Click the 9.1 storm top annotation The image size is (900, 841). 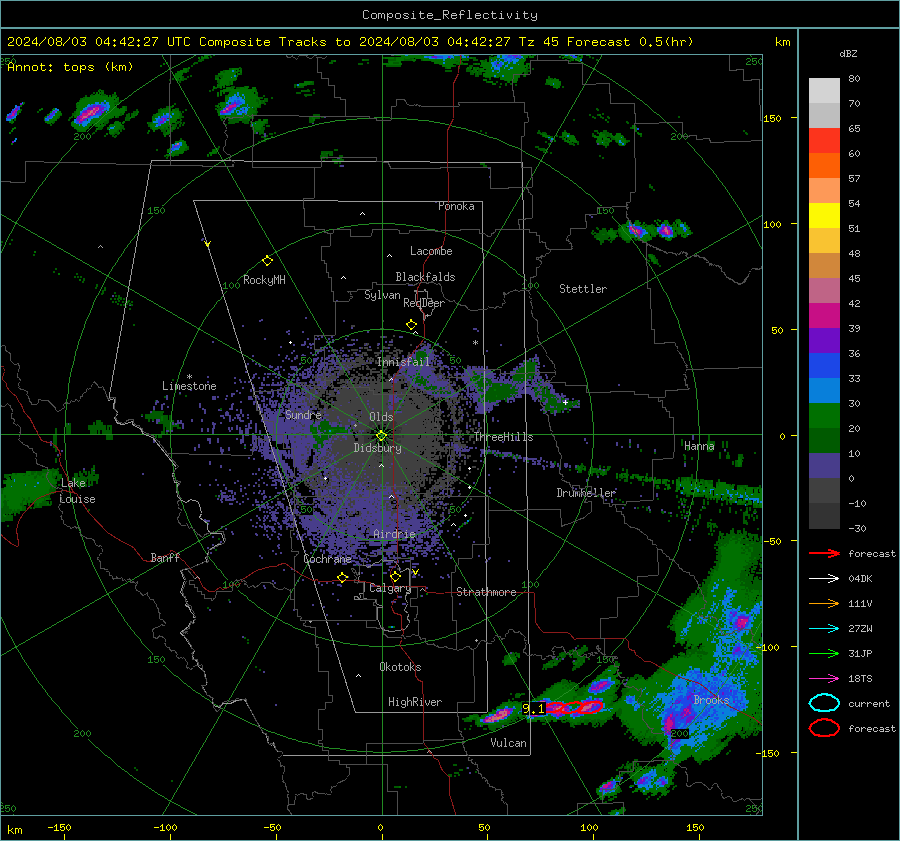(x=533, y=709)
